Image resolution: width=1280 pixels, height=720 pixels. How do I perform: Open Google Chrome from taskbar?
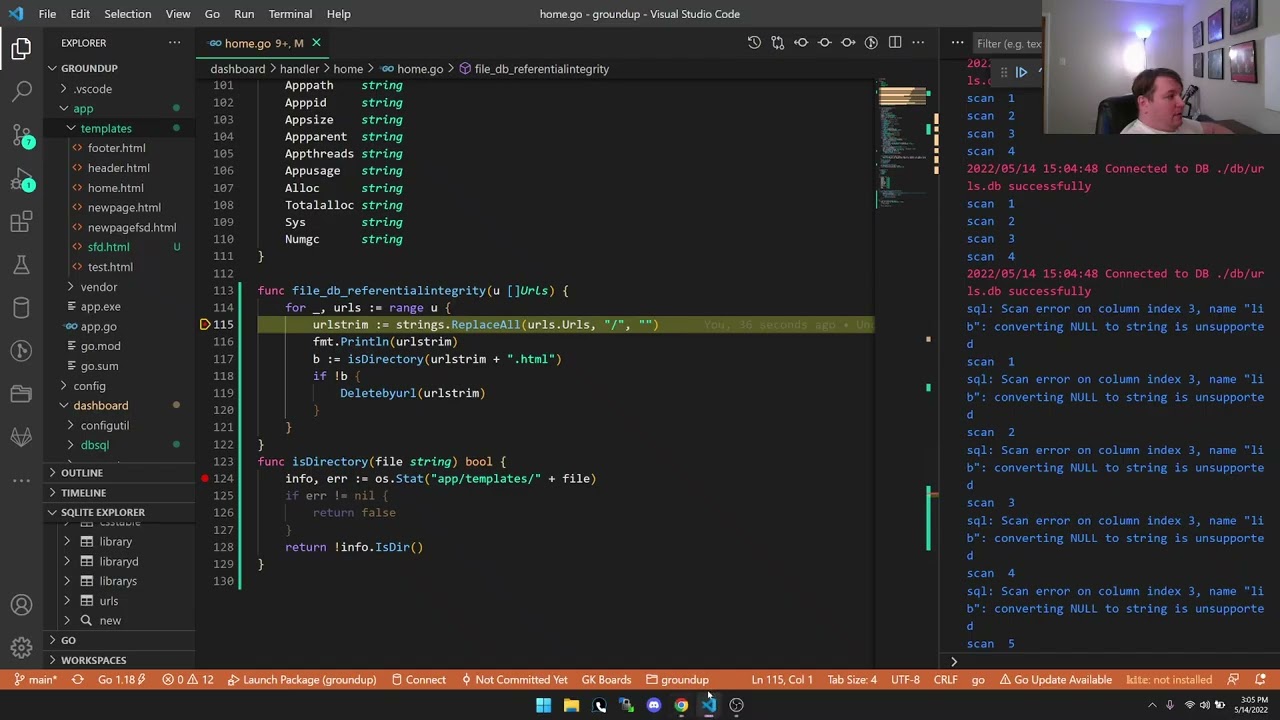(681, 705)
